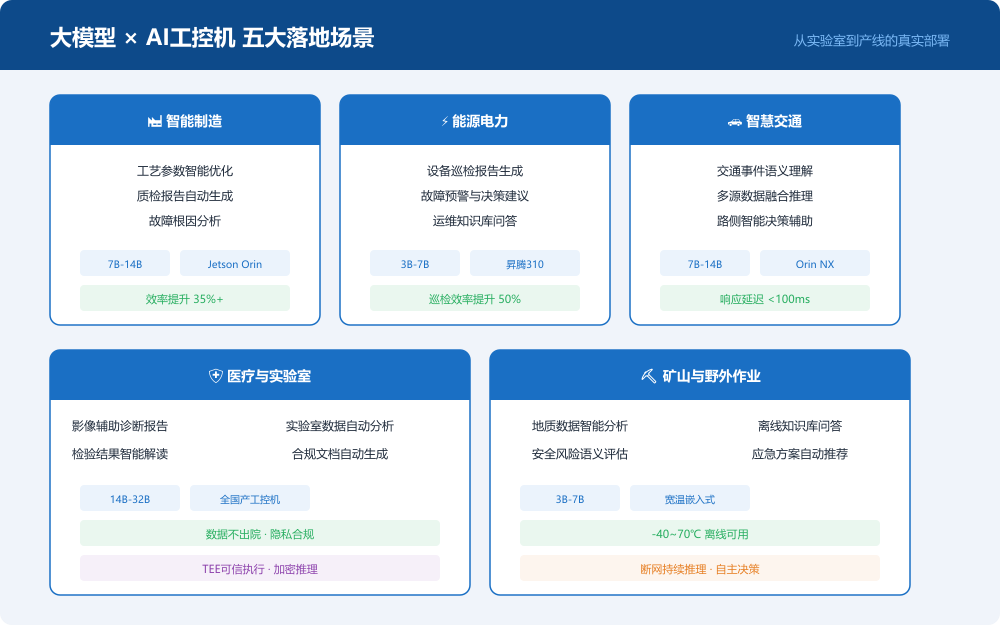
Task: Click the Orin NX hardware tag
Action: click(x=814, y=263)
